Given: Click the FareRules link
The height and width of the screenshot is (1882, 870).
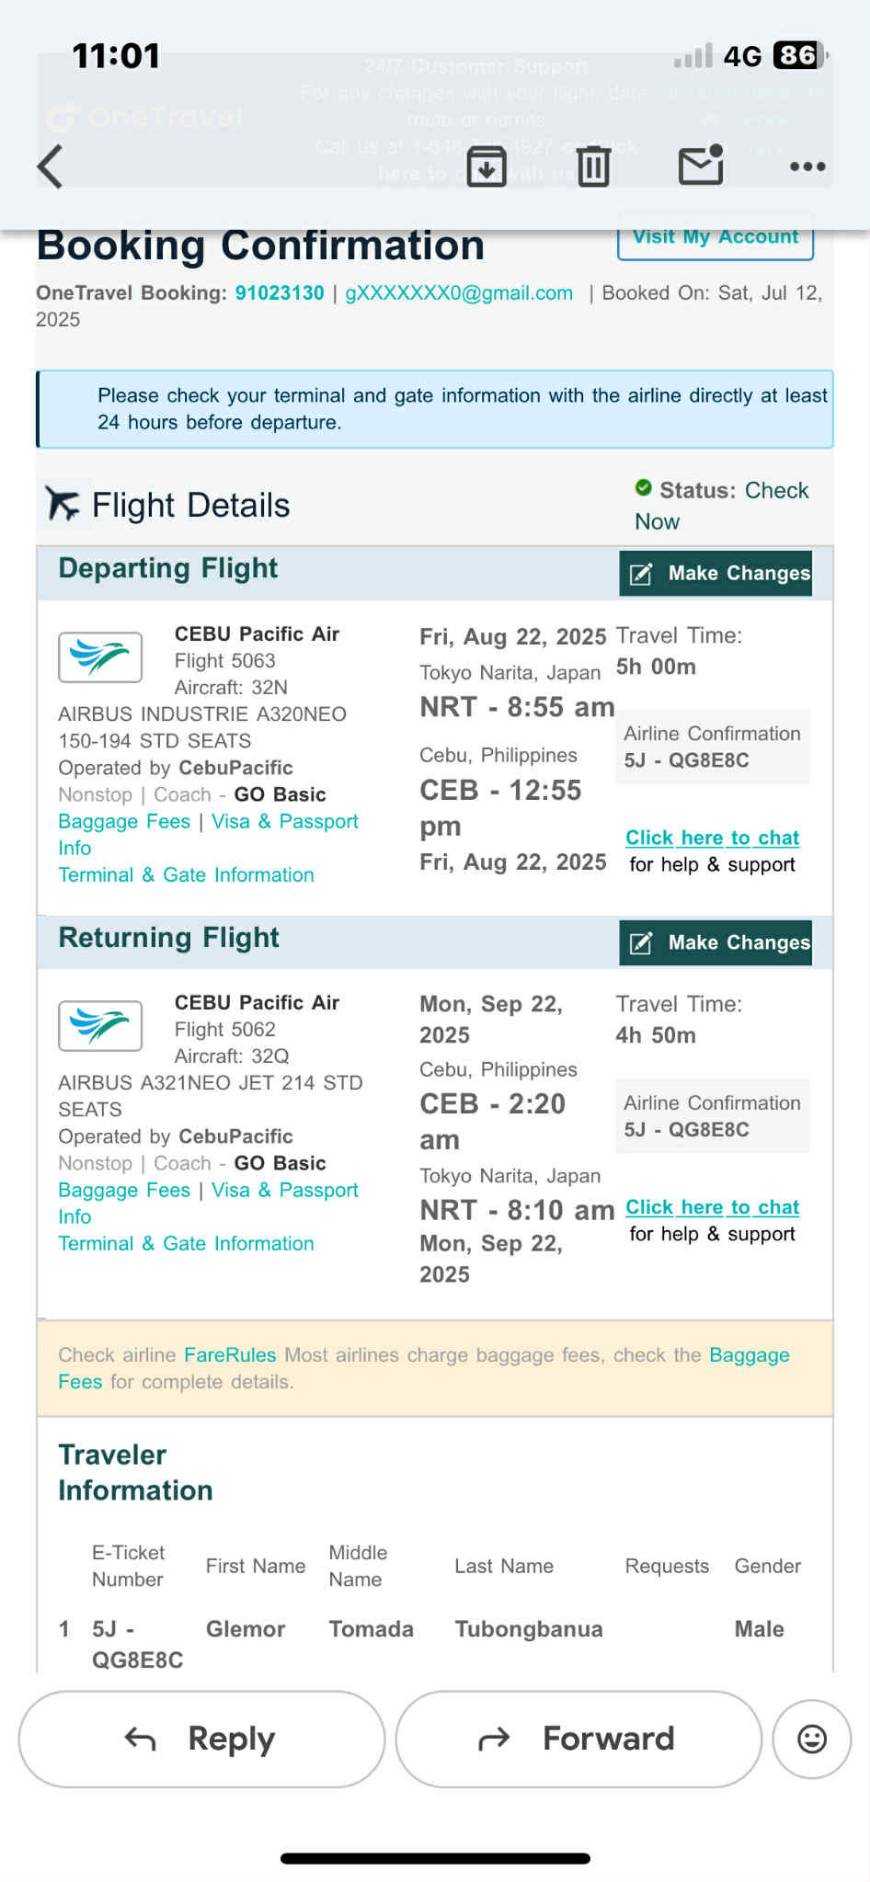Looking at the screenshot, I should pos(230,1355).
